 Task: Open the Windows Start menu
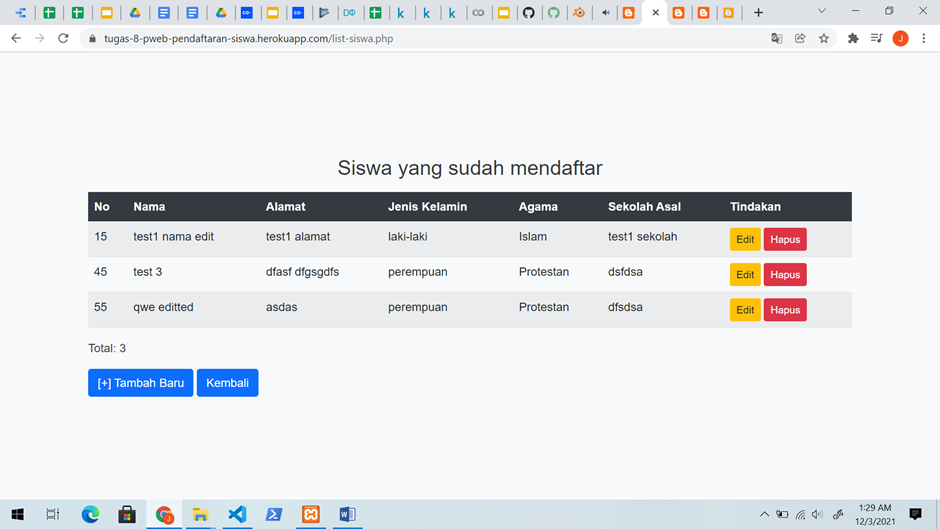pyautogui.click(x=17, y=514)
